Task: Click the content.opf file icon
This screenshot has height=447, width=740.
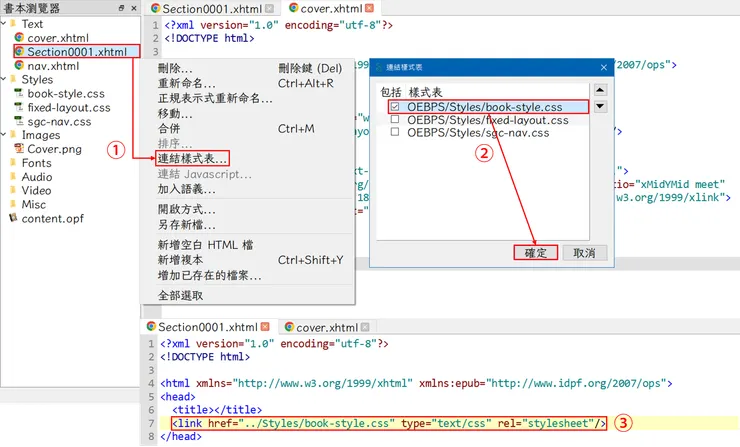Action: (13, 218)
